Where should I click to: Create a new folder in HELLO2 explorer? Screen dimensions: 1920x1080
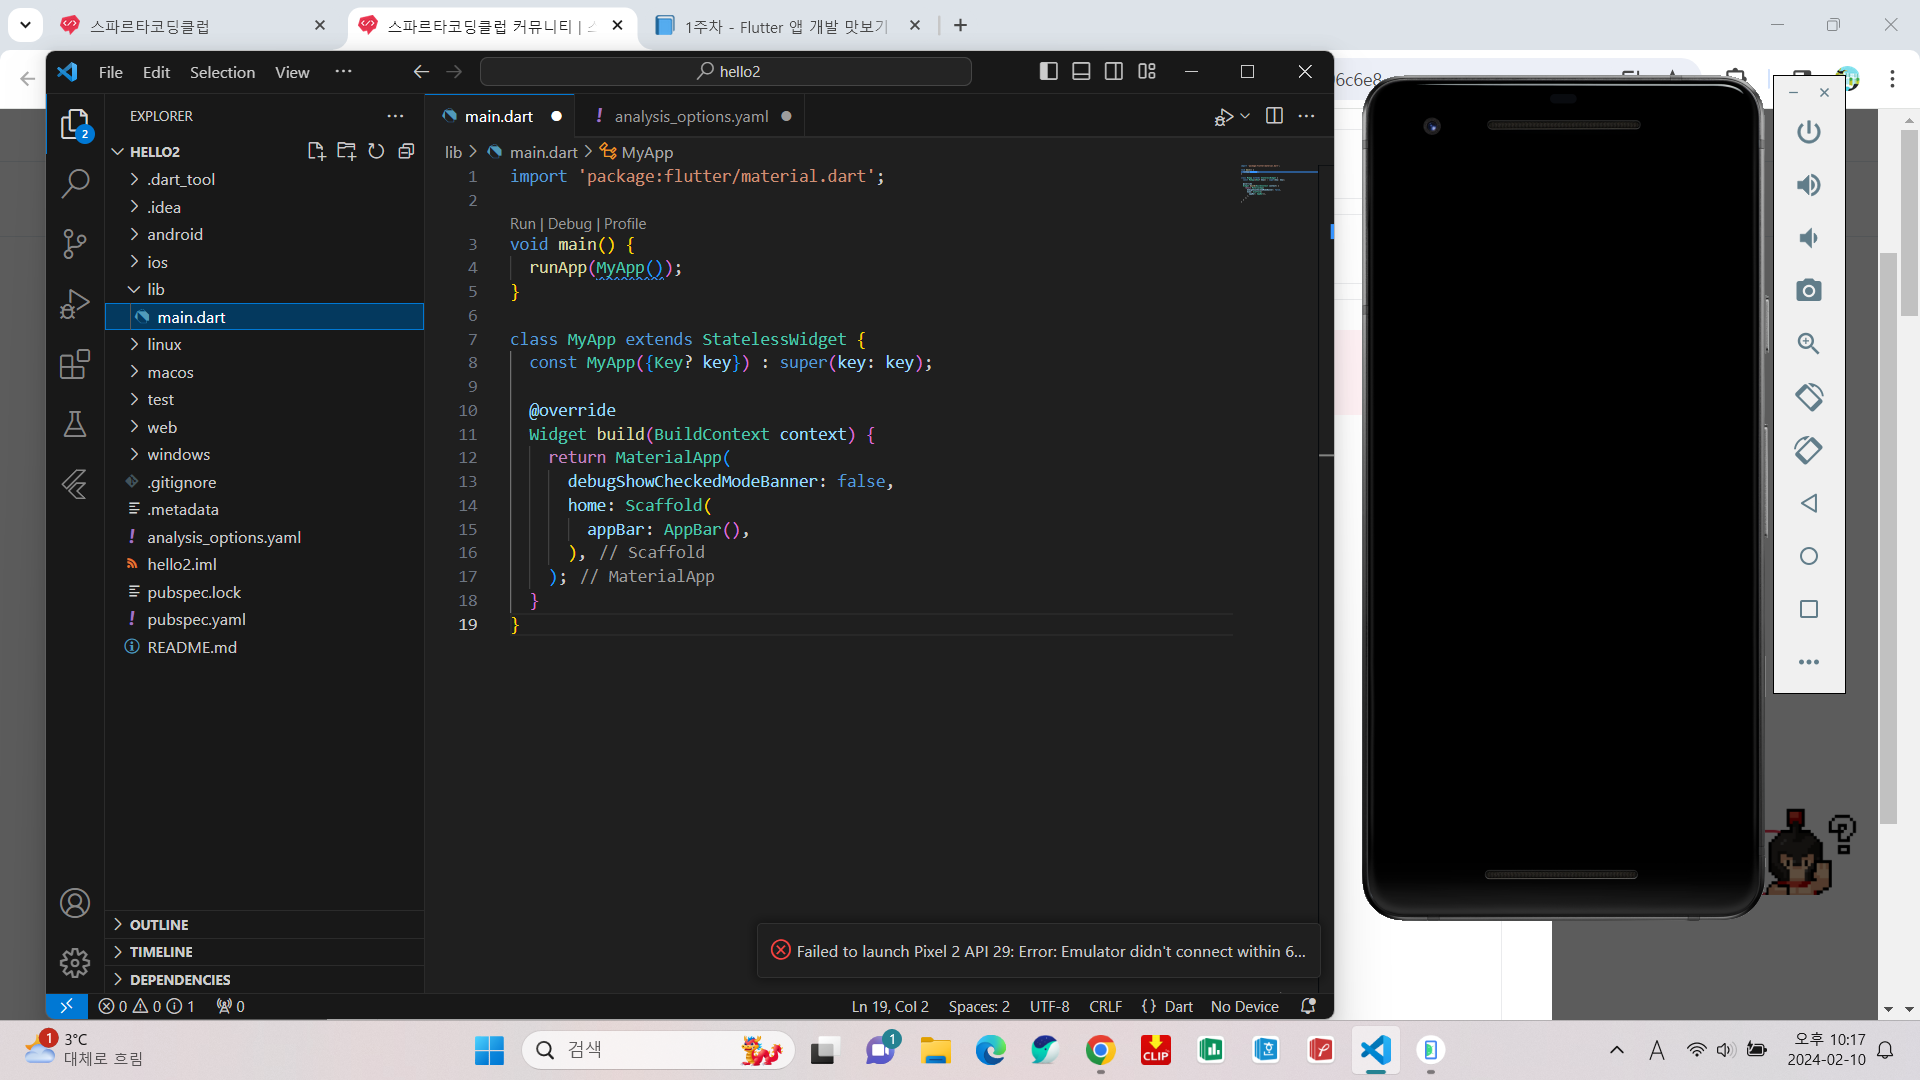[x=346, y=151]
